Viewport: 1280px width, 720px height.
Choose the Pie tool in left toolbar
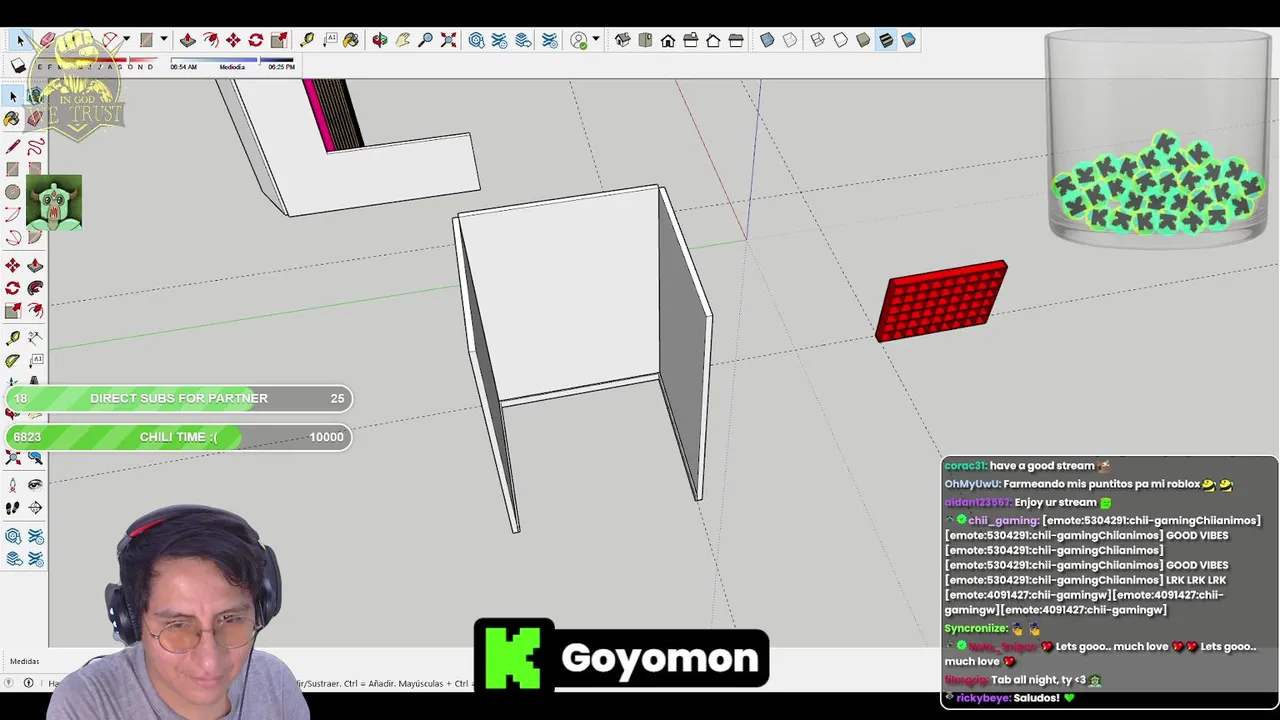35,237
